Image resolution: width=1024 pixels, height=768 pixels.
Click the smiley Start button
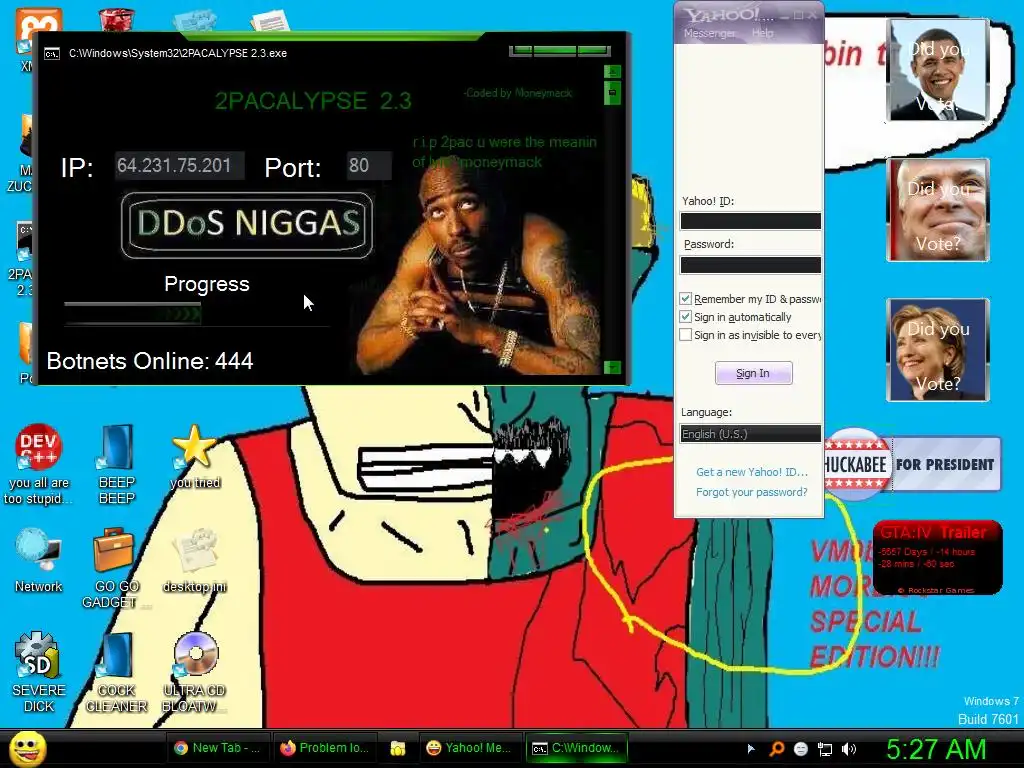click(27, 748)
